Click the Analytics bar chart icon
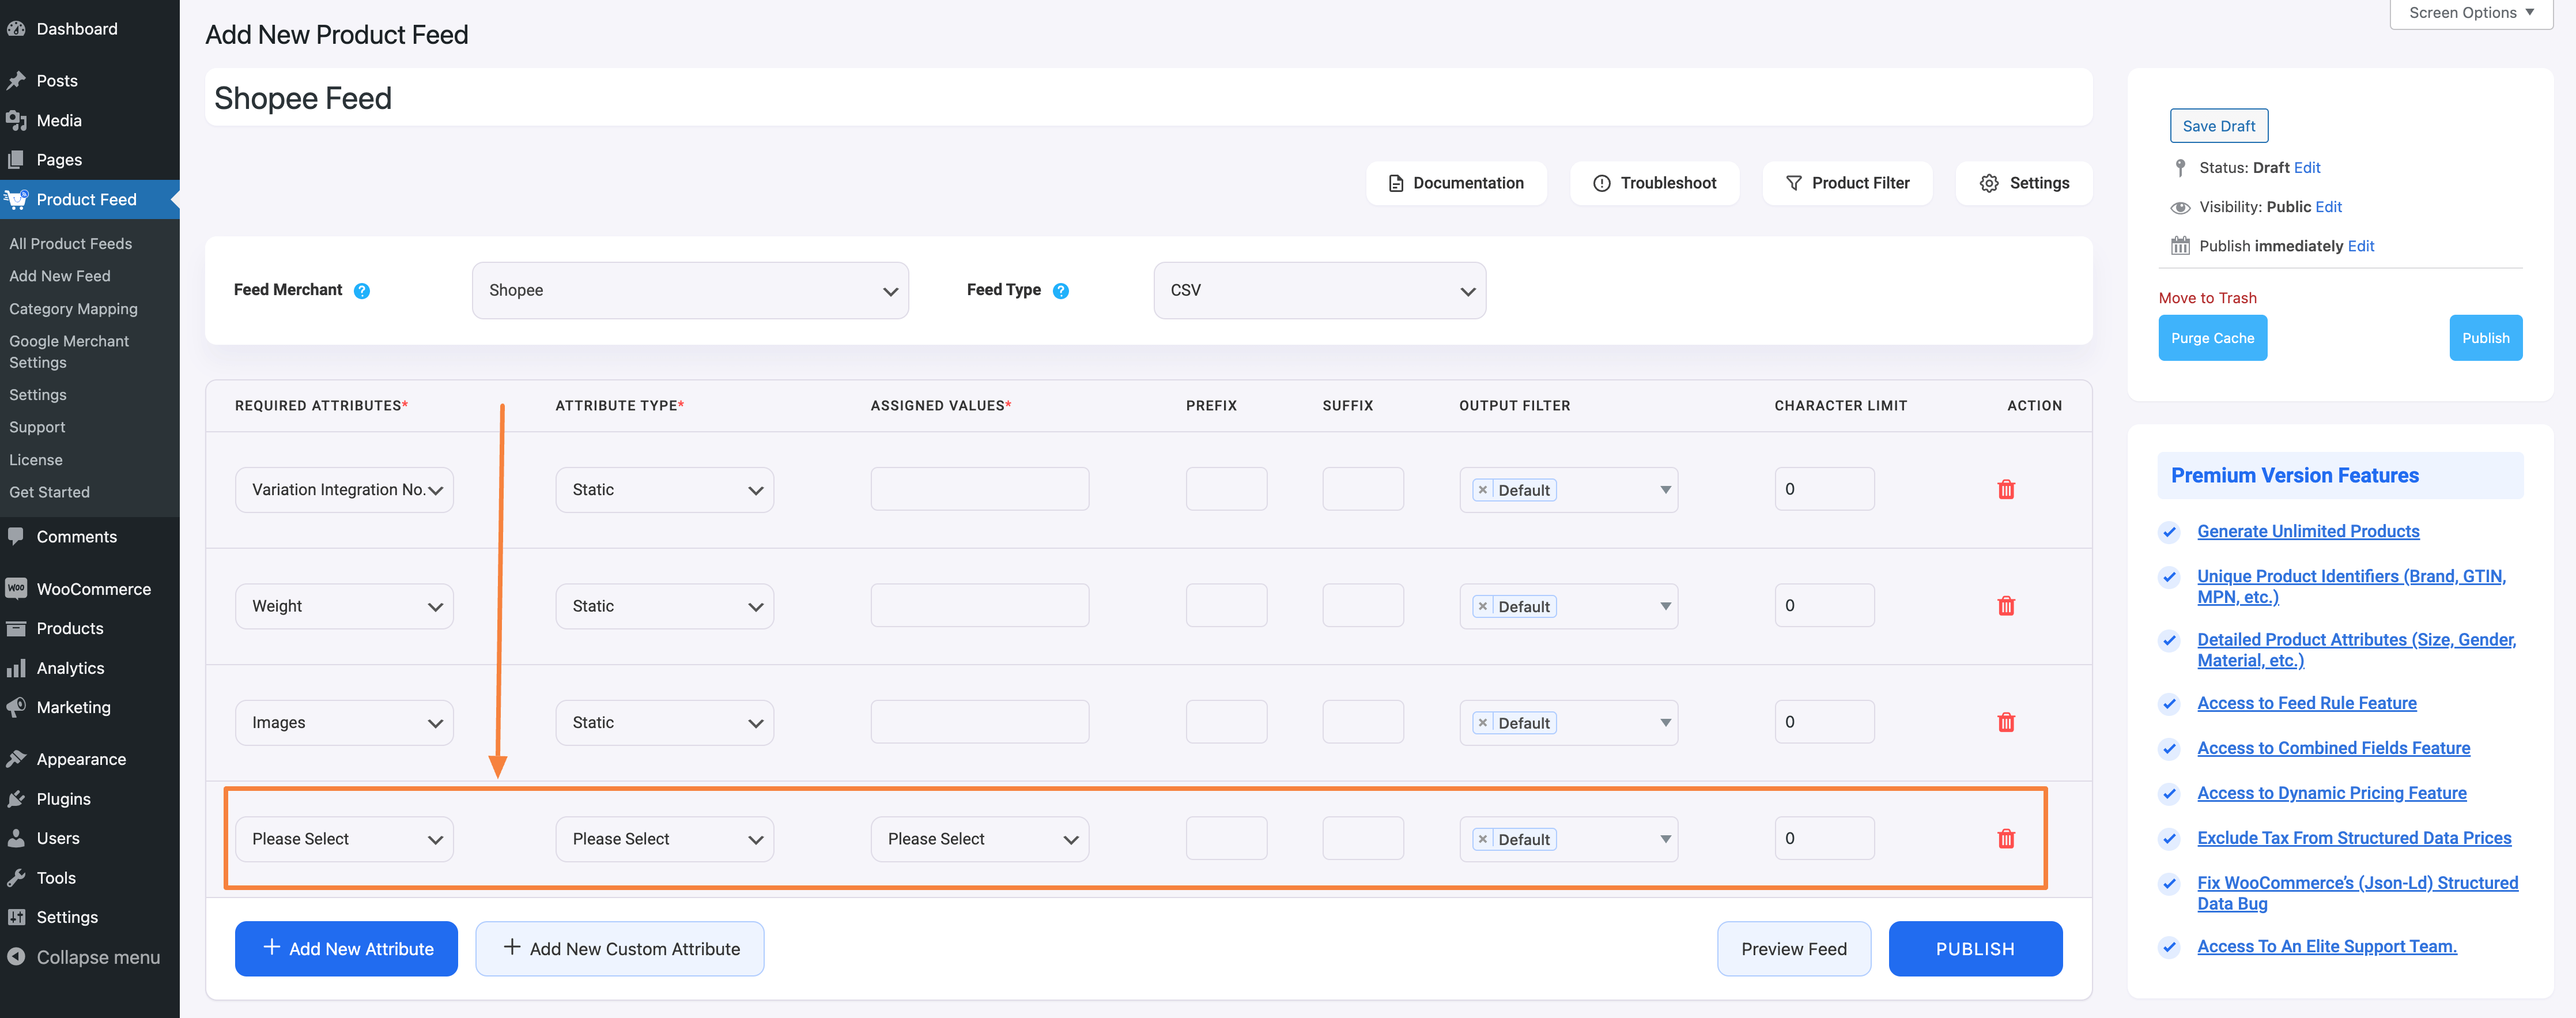 click(16, 668)
